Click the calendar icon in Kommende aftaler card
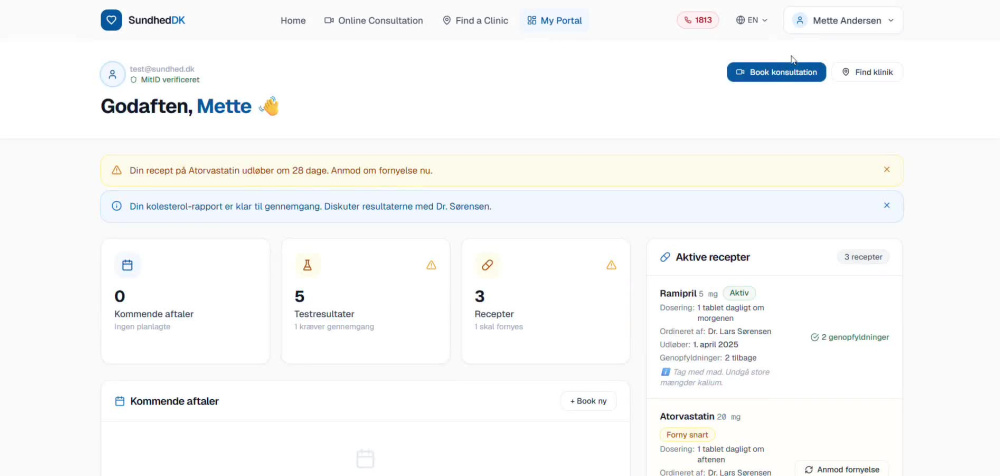 [x=127, y=265]
